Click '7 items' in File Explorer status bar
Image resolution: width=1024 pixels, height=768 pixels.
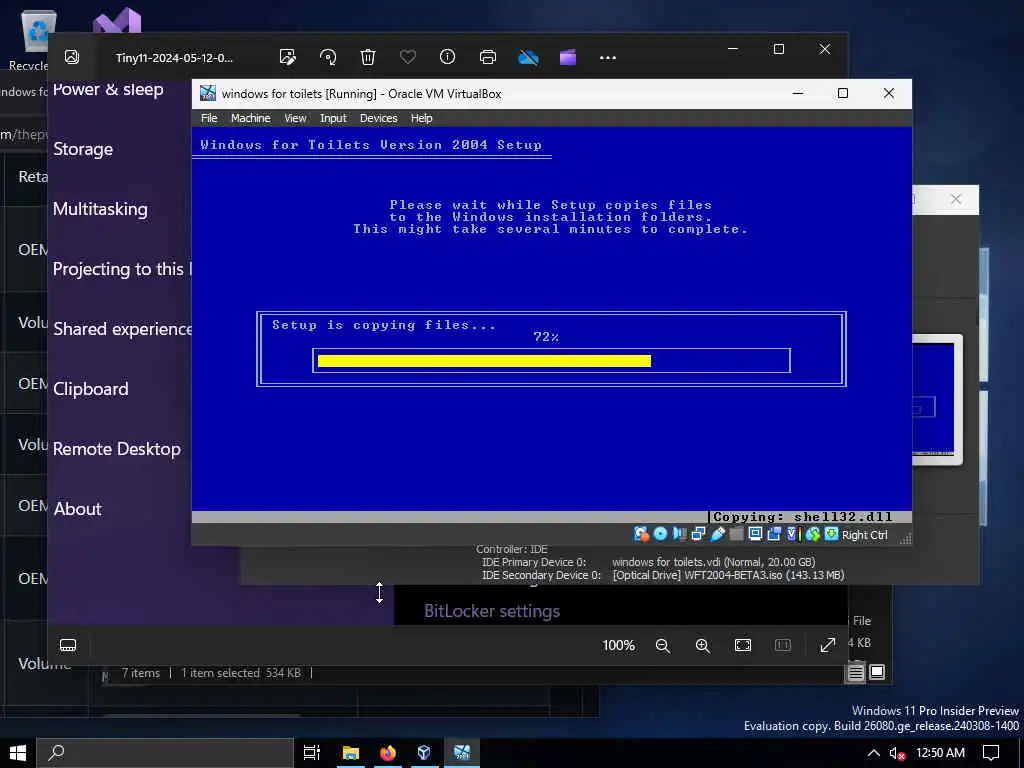click(x=140, y=673)
